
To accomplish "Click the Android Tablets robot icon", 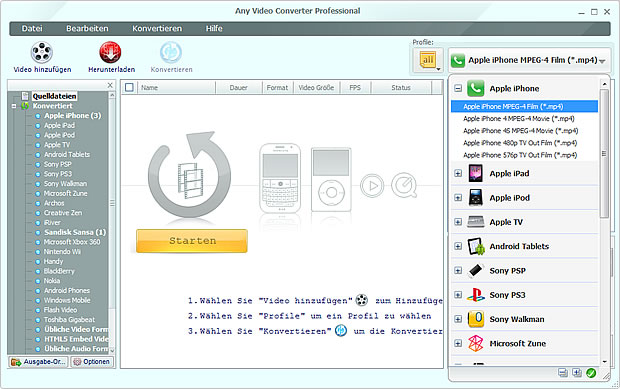I will pyautogui.click(x=476, y=246).
